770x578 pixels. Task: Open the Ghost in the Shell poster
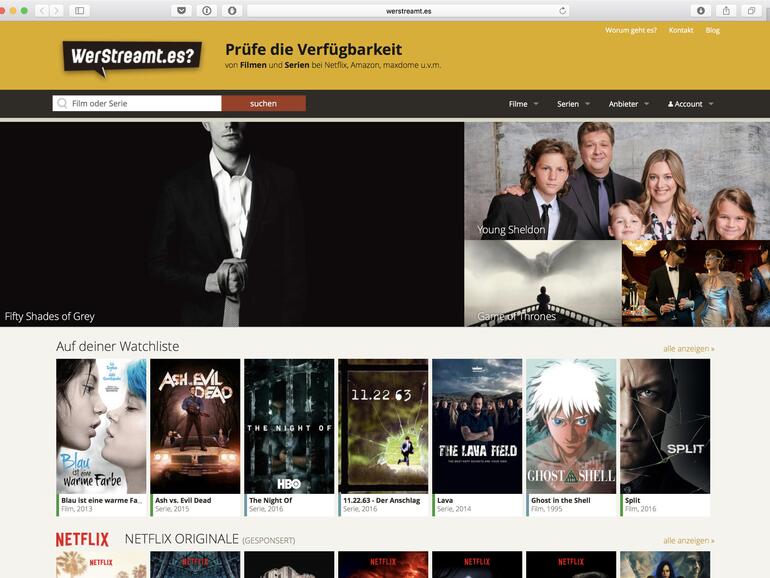click(571, 426)
